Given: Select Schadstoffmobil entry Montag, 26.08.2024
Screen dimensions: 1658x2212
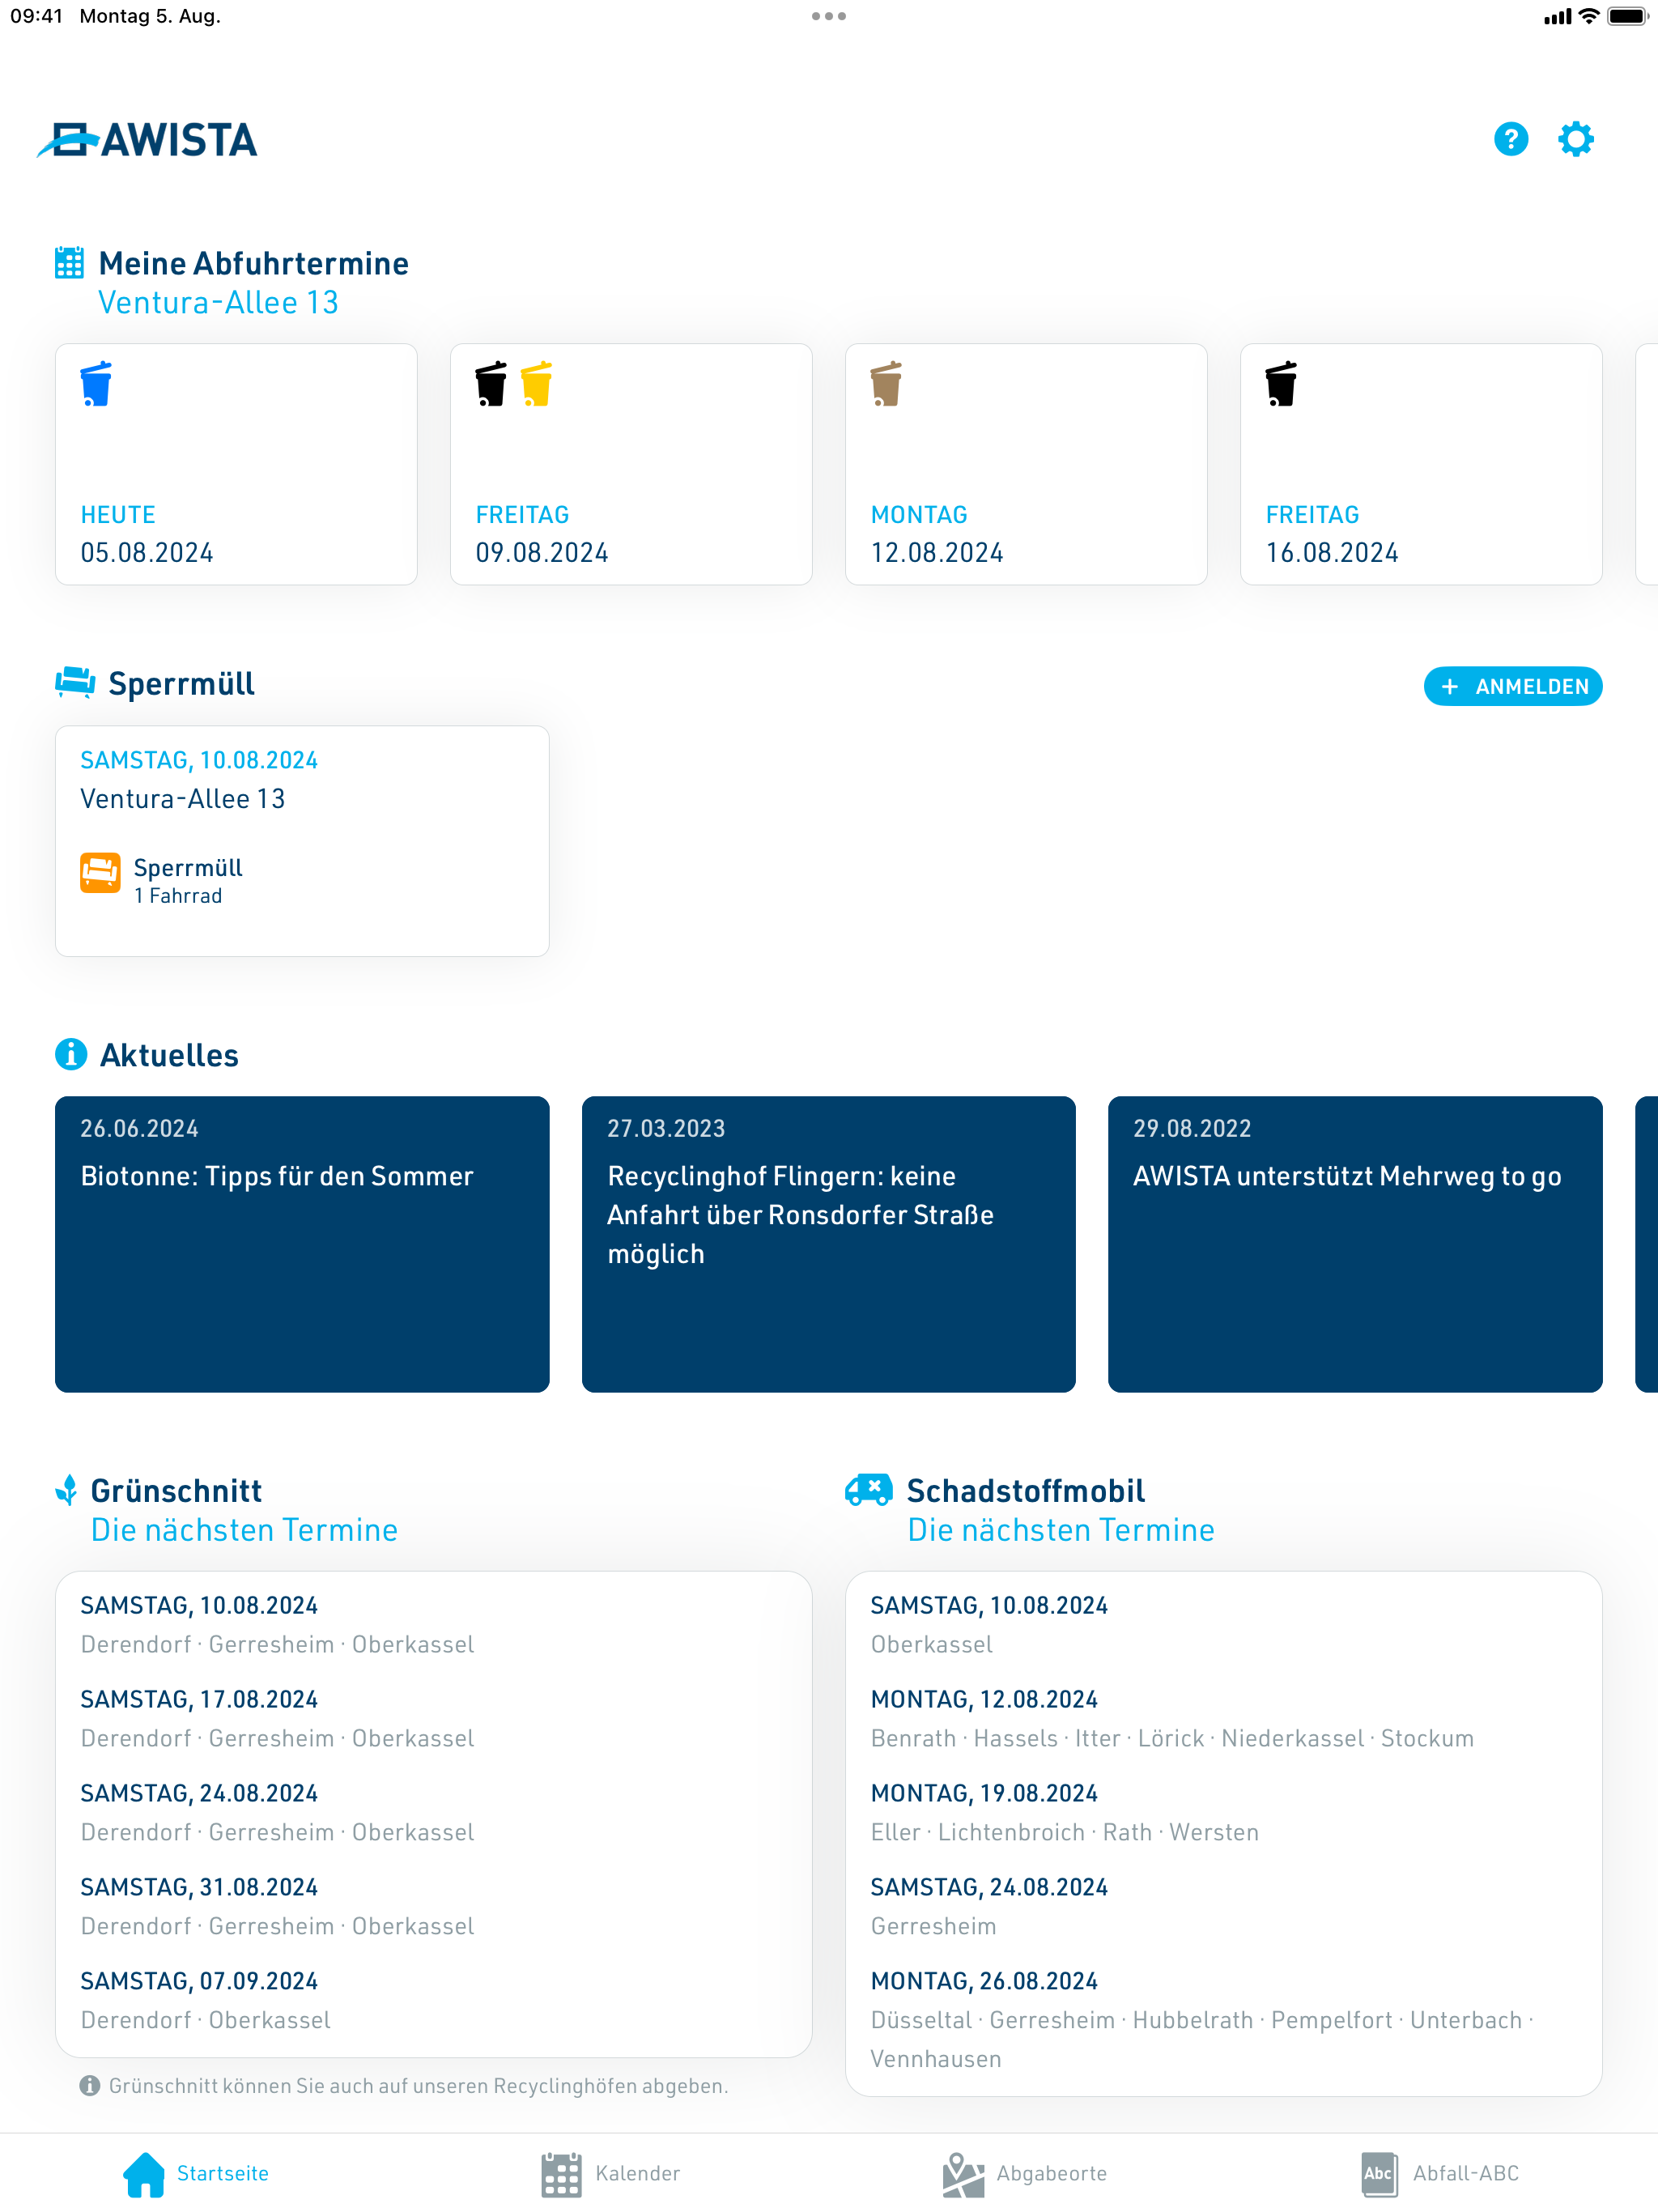Looking at the screenshot, I should 1224,2019.
